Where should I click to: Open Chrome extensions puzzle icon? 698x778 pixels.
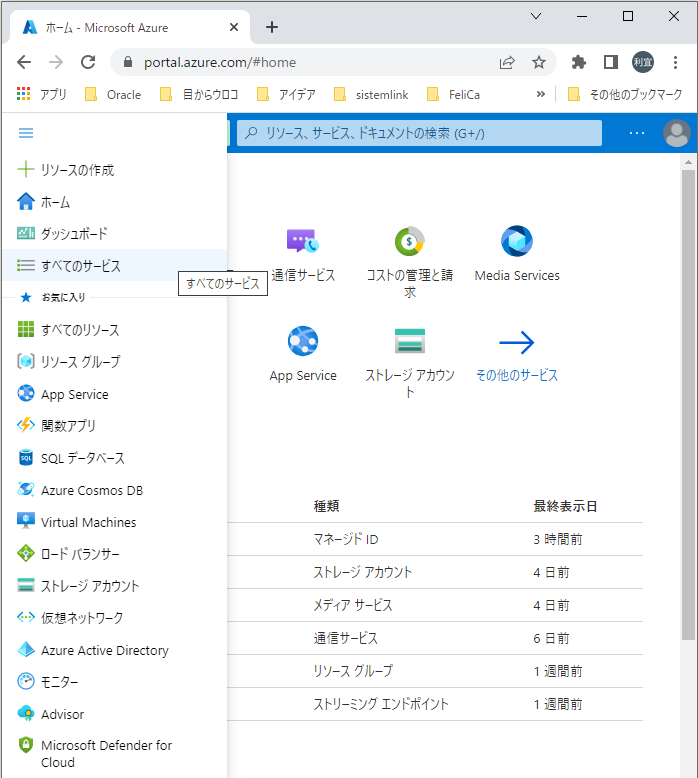[x=578, y=62]
